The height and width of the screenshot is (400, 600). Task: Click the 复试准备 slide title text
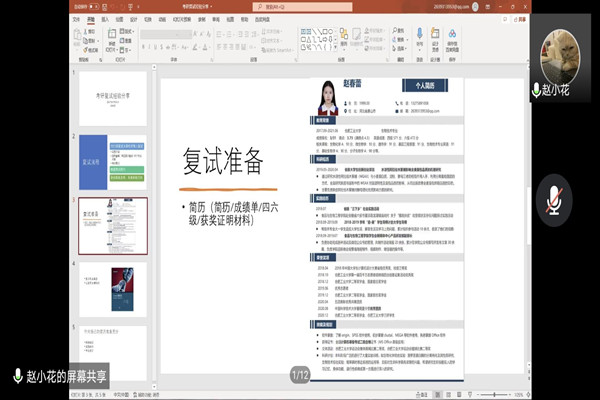[222, 161]
